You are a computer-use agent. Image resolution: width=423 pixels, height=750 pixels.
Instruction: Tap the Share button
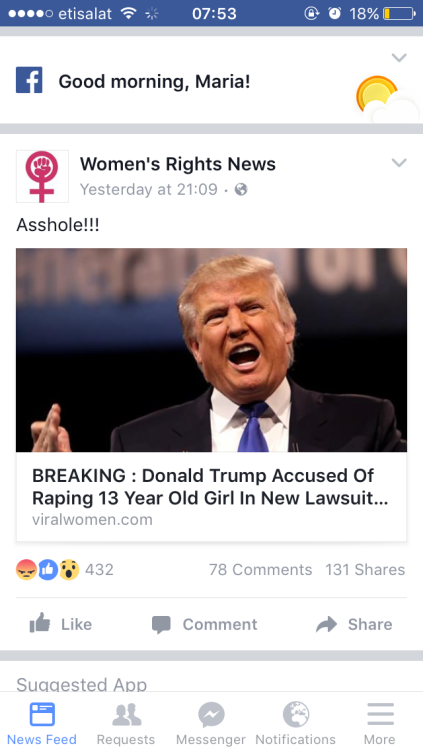coord(355,624)
